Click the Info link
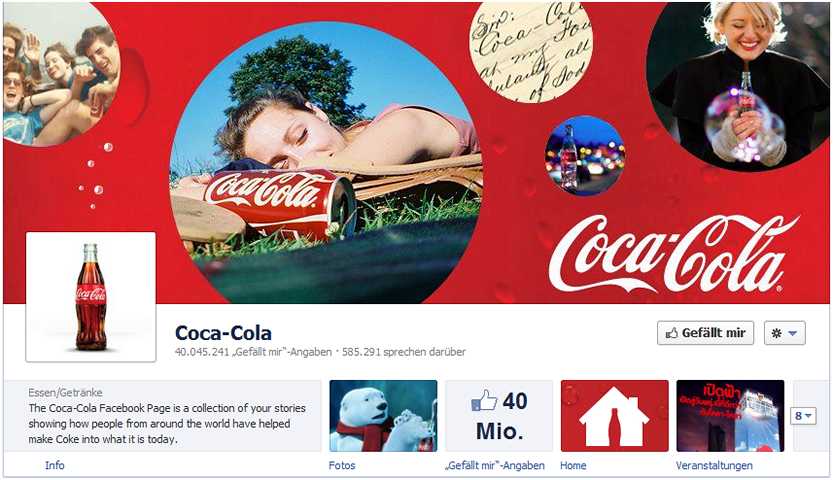 pyautogui.click(x=55, y=465)
